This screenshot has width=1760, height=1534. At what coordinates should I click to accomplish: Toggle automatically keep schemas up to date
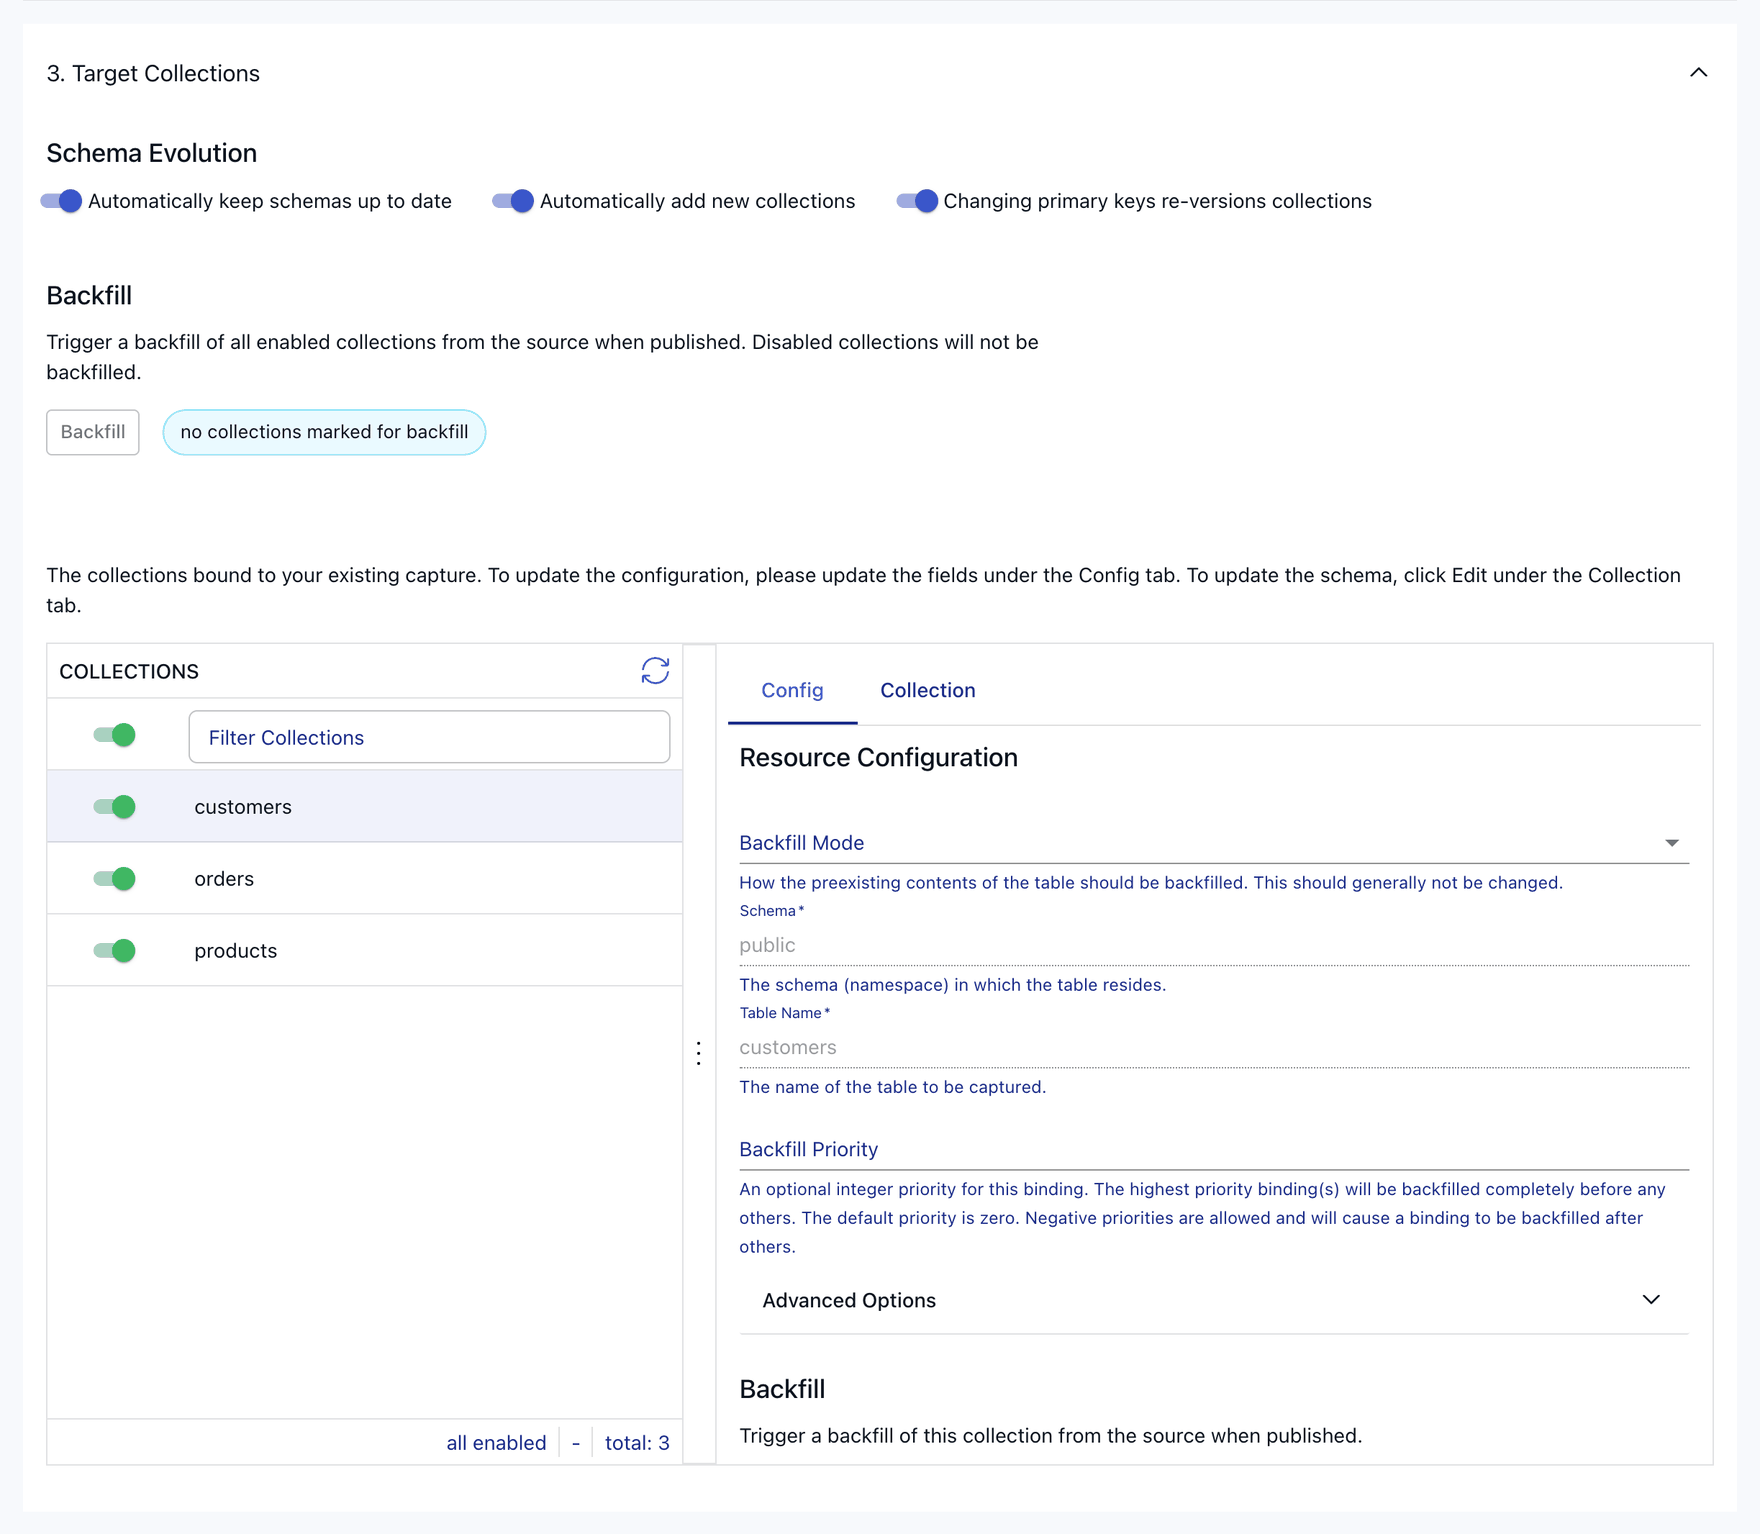(62, 201)
